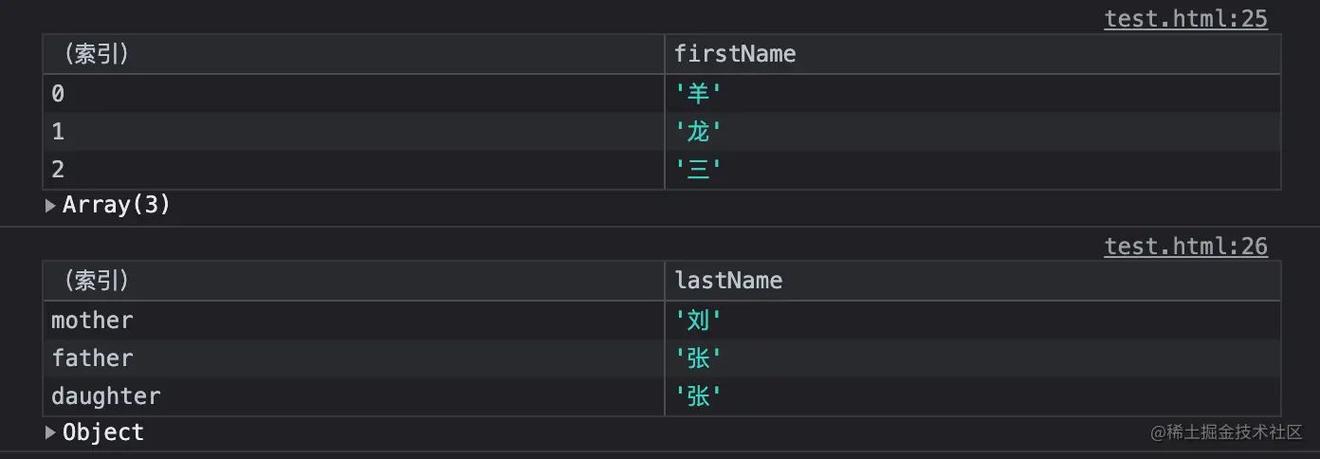This screenshot has width=1320, height=459.
Task: Expand the Object disclosure triangle
Action: [51, 433]
